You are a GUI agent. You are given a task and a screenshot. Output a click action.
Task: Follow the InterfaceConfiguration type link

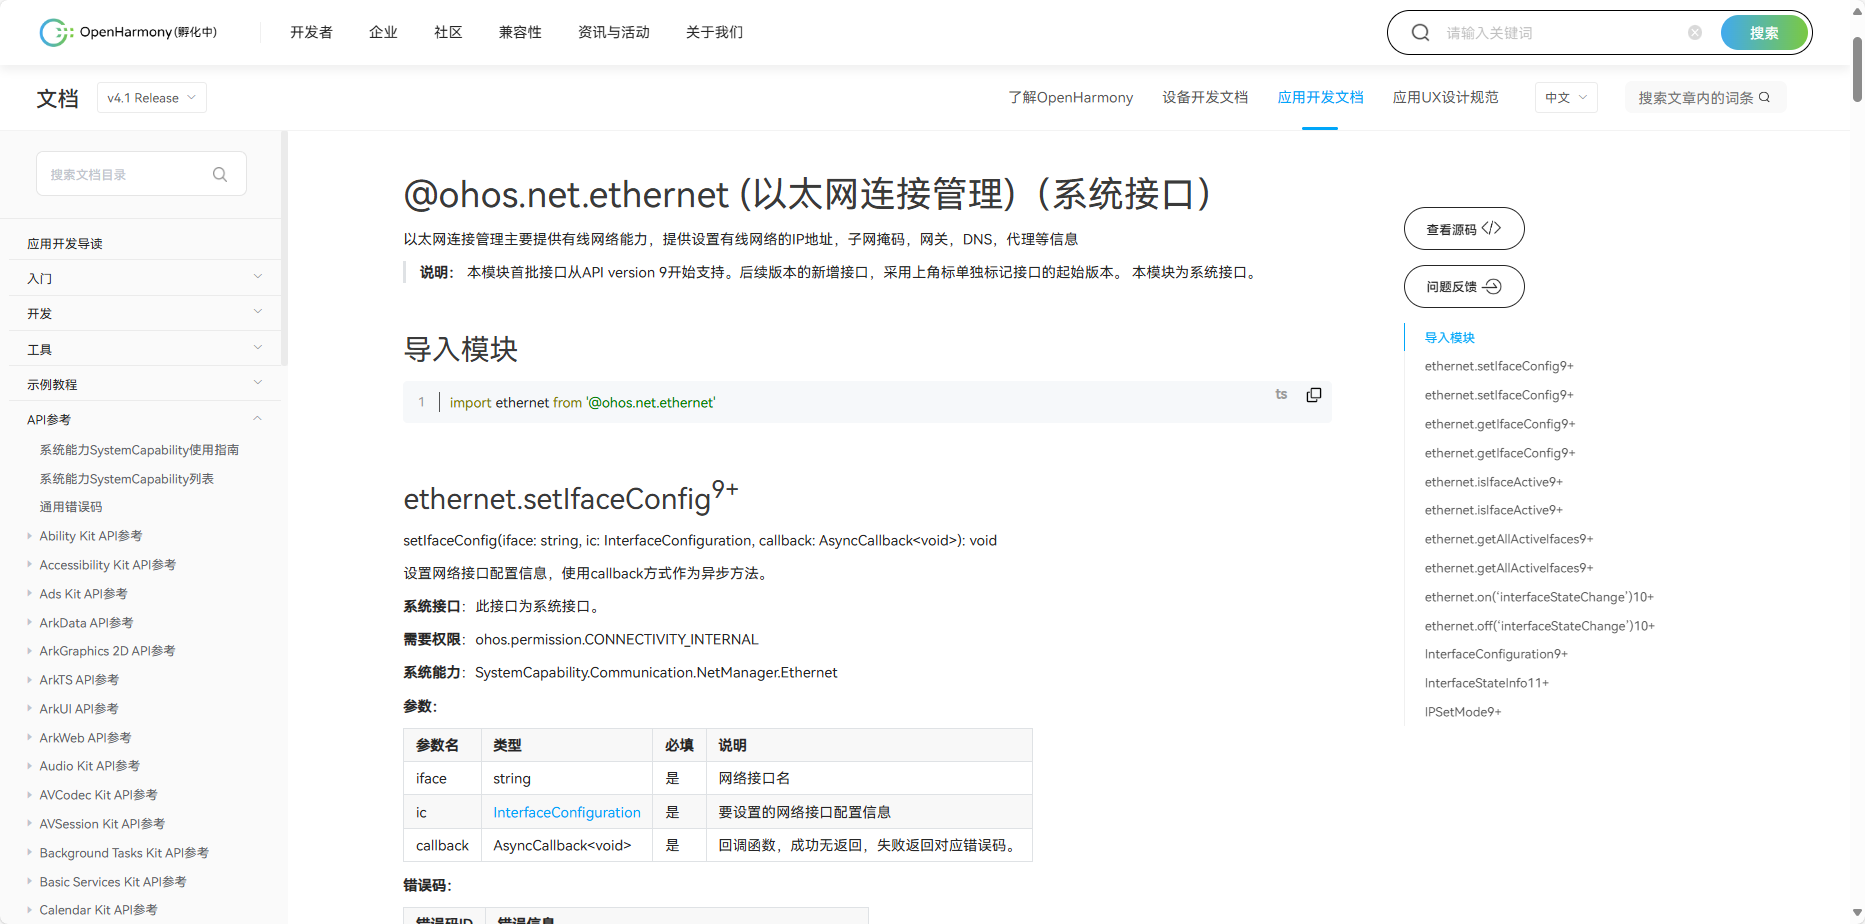click(567, 812)
